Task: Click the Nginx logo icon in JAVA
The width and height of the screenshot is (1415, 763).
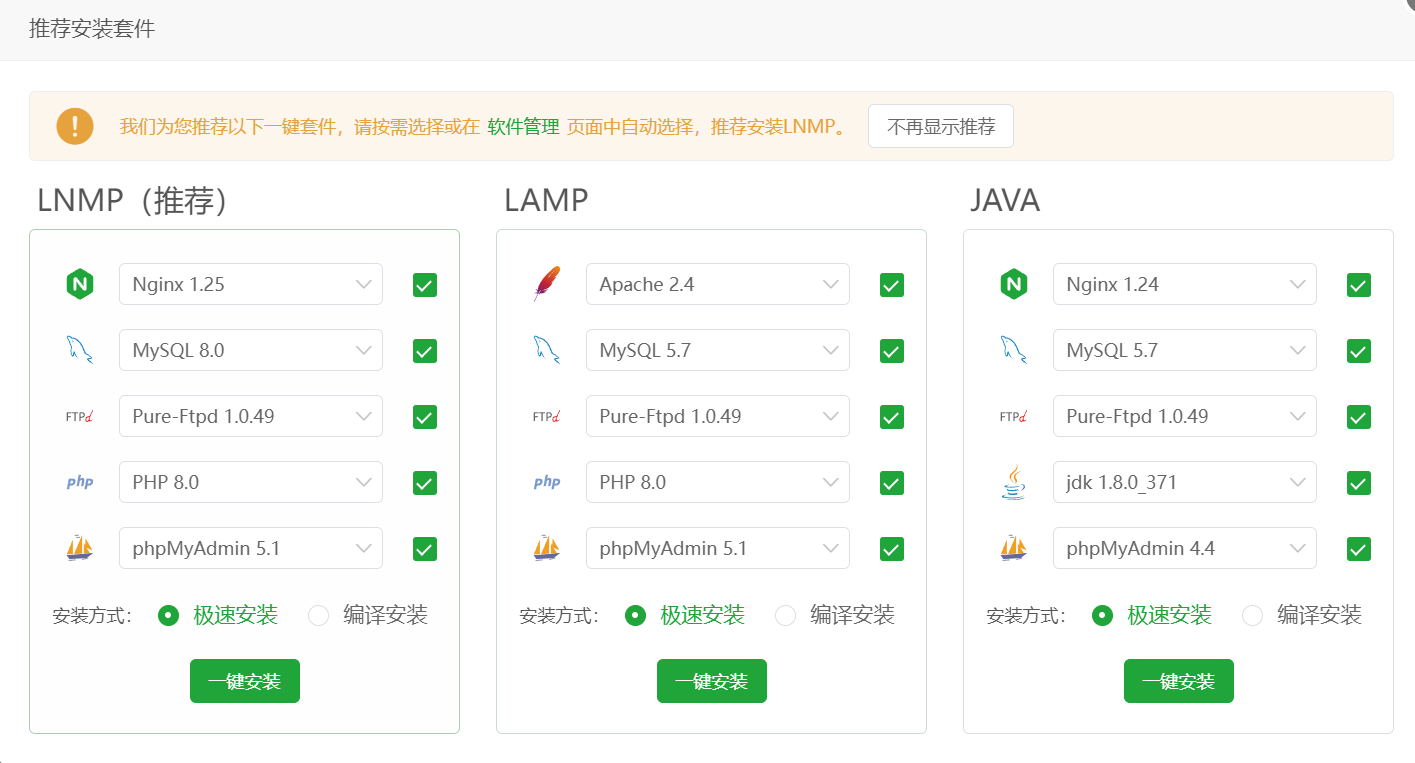Action: (1014, 285)
